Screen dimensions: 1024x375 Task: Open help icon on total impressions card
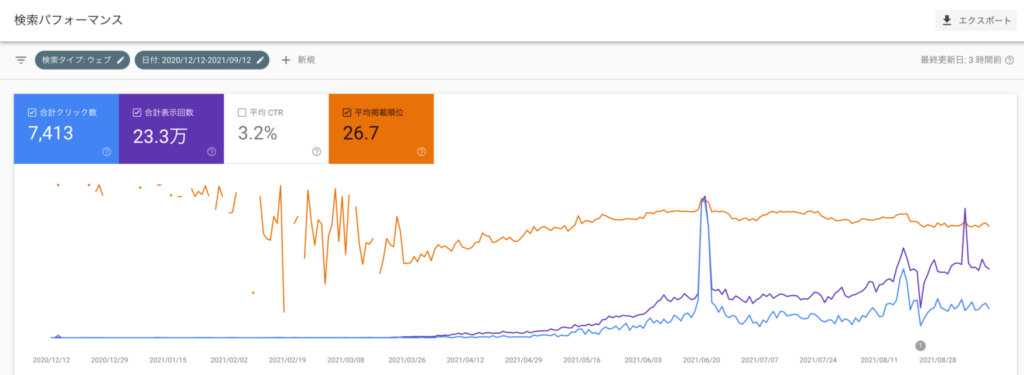[x=212, y=152]
